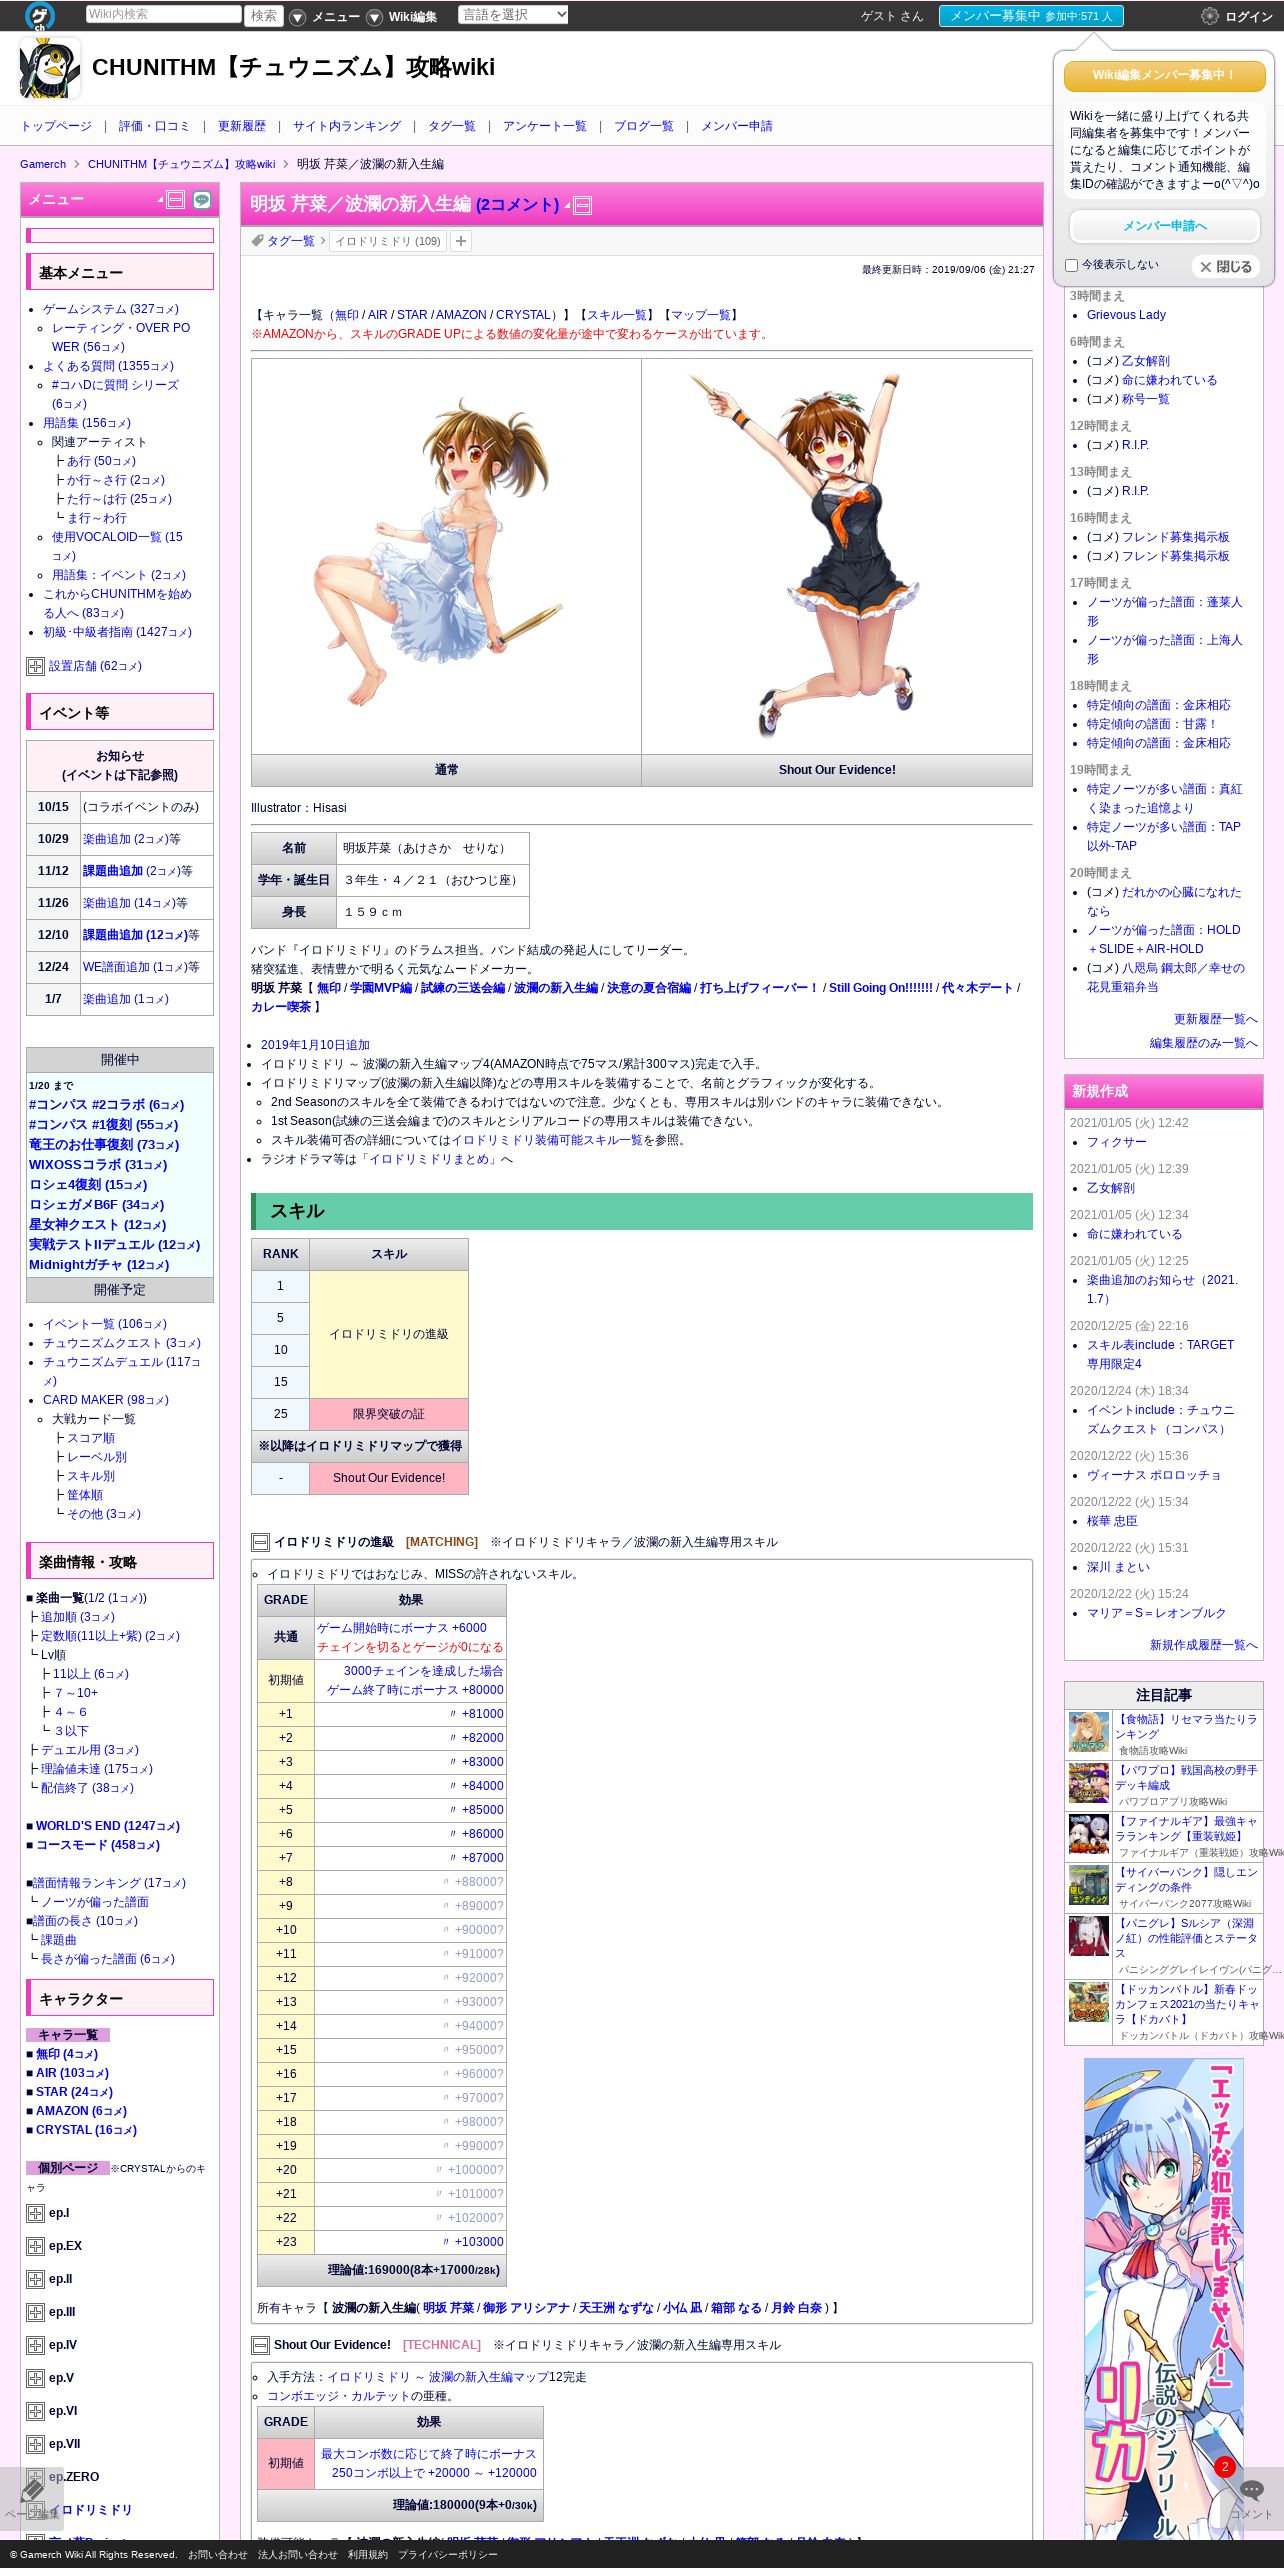Click the manga advertisement banner in right sidebar

click(x=1163, y=2298)
